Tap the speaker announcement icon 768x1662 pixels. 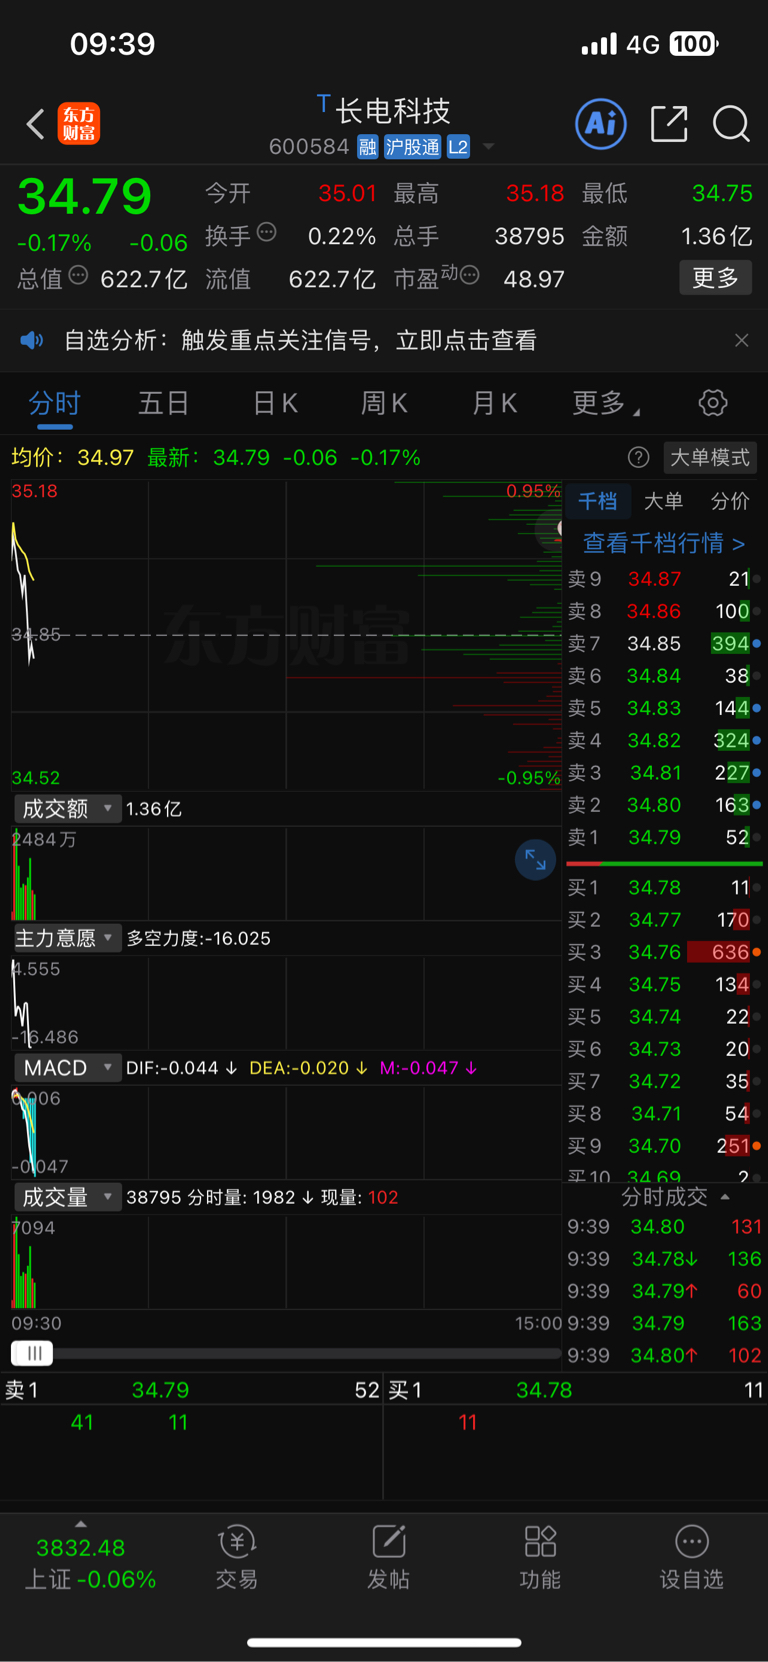pos(32,340)
